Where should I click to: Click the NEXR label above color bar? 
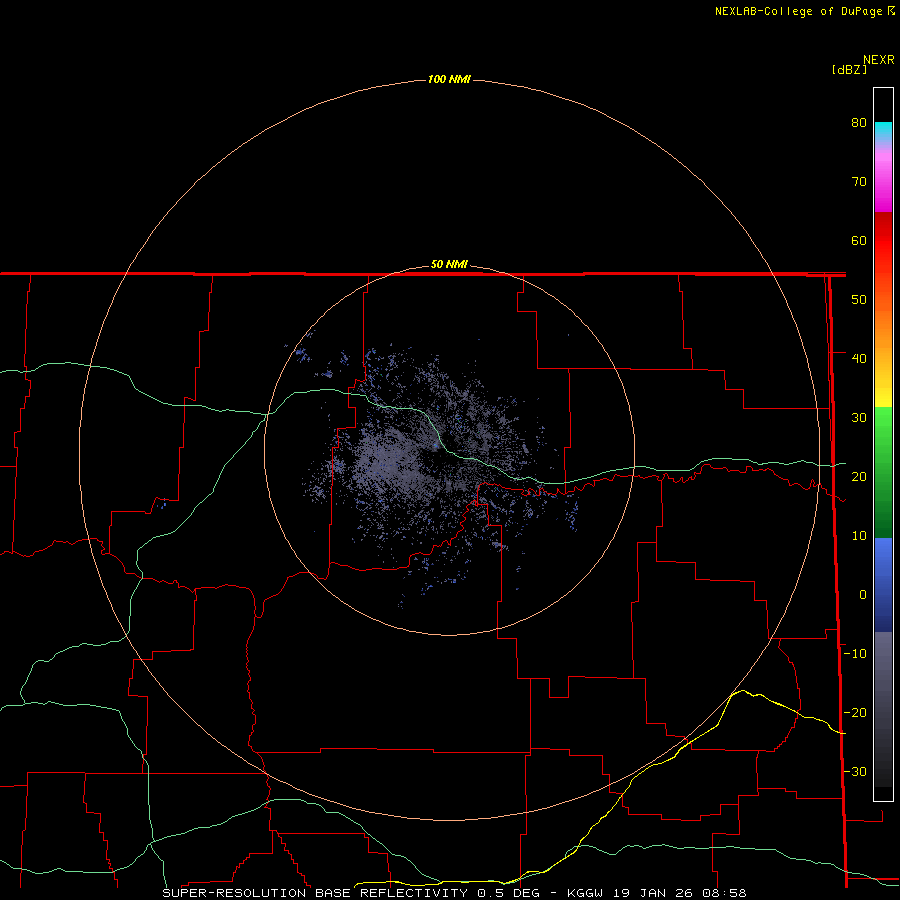click(879, 60)
